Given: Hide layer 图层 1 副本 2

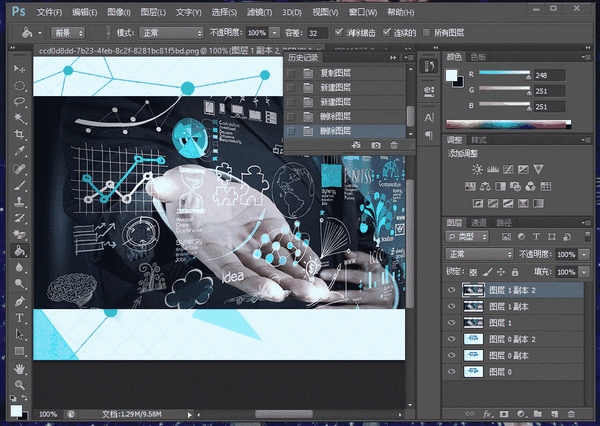Looking at the screenshot, I should tap(452, 290).
